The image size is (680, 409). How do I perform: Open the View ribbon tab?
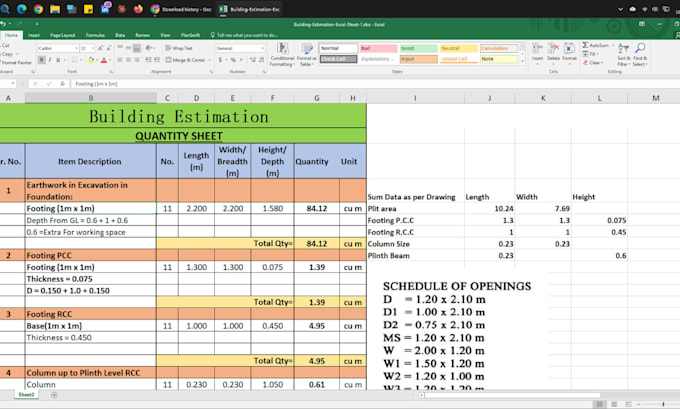tap(165, 35)
